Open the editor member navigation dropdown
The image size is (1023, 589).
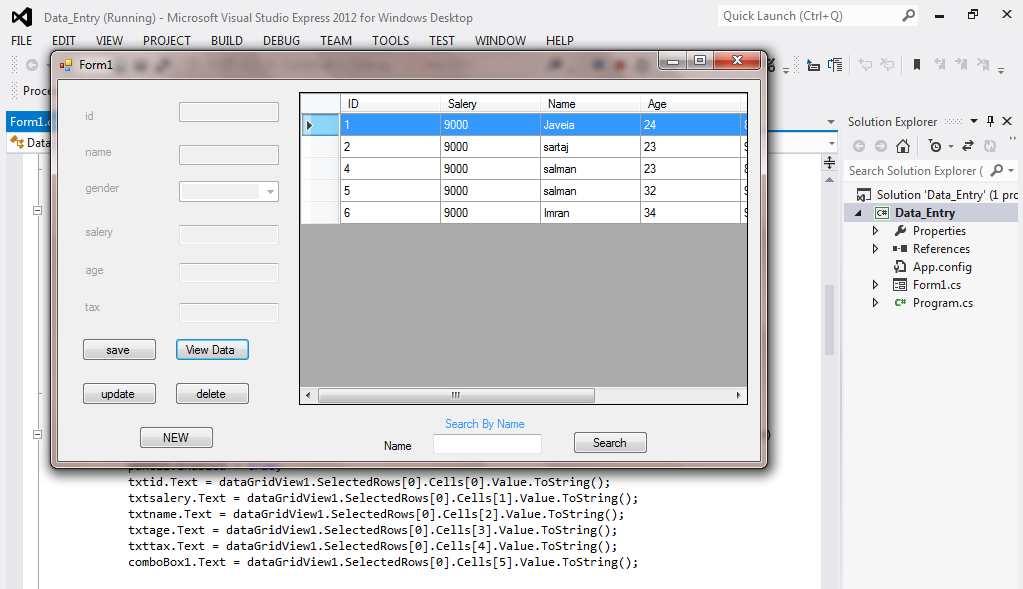(x=831, y=143)
